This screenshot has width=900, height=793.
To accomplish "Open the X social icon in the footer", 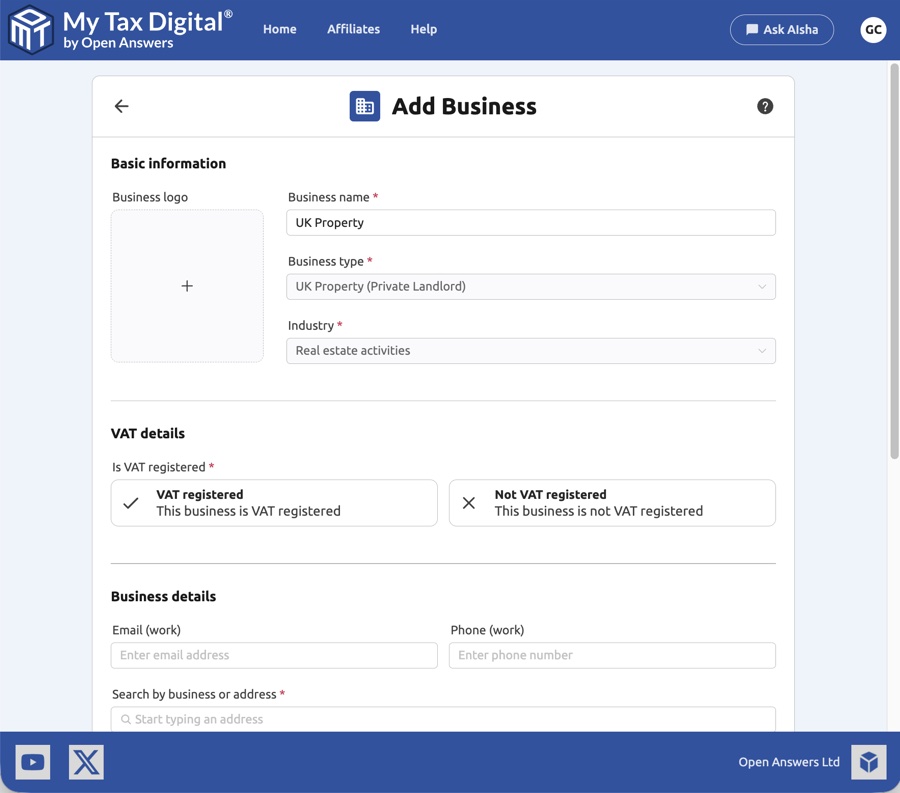I will pyautogui.click(x=86, y=762).
